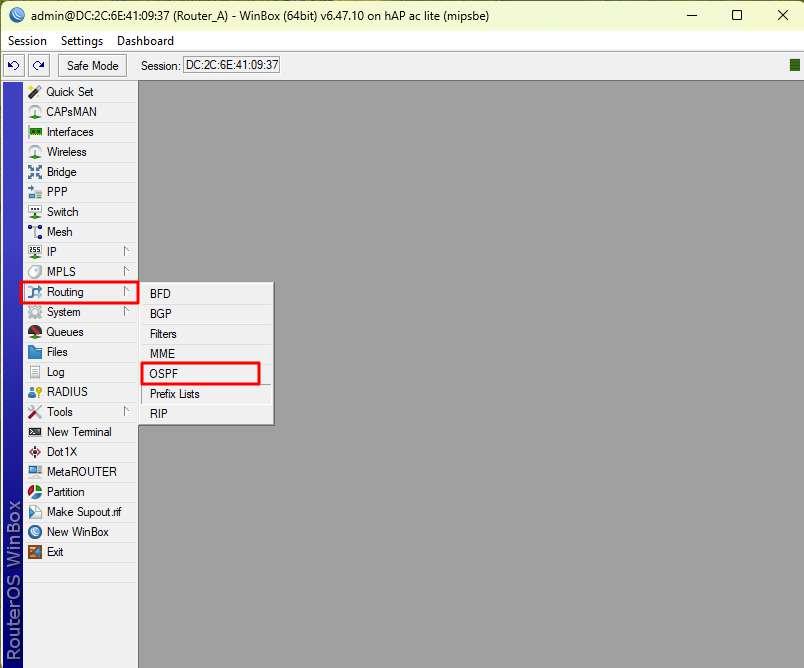Click the Interfaces icon in sidebar
The width and height of the screenshot is (804, 668).
[x=35, y=132]
